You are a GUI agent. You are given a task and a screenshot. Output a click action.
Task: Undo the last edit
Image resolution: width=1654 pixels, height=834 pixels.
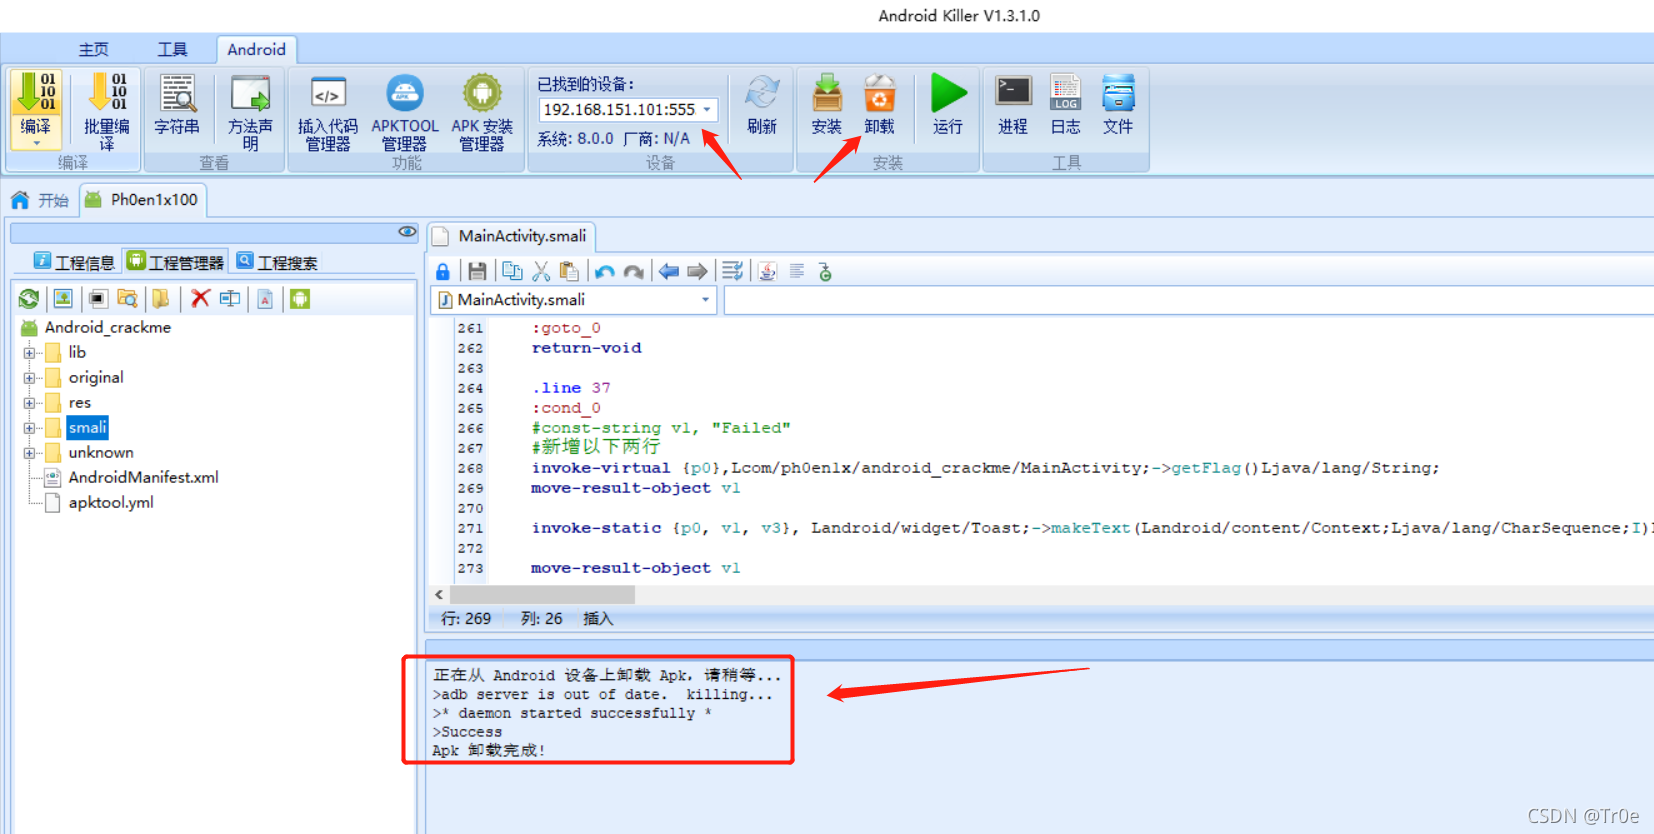[604, 271]
